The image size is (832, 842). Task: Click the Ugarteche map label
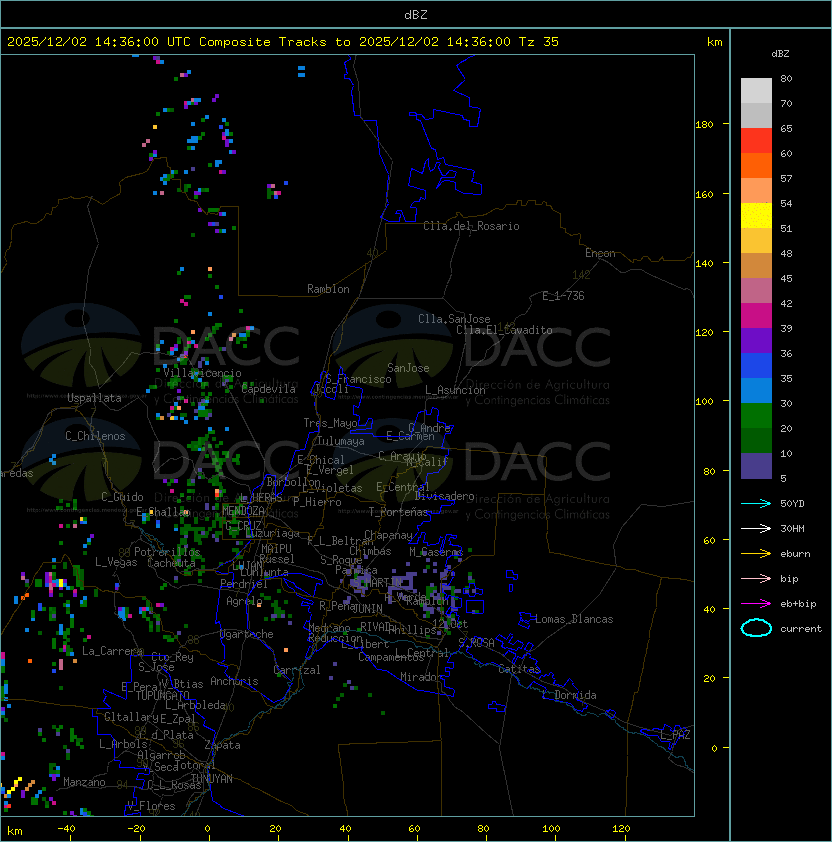tap(247, 634)
